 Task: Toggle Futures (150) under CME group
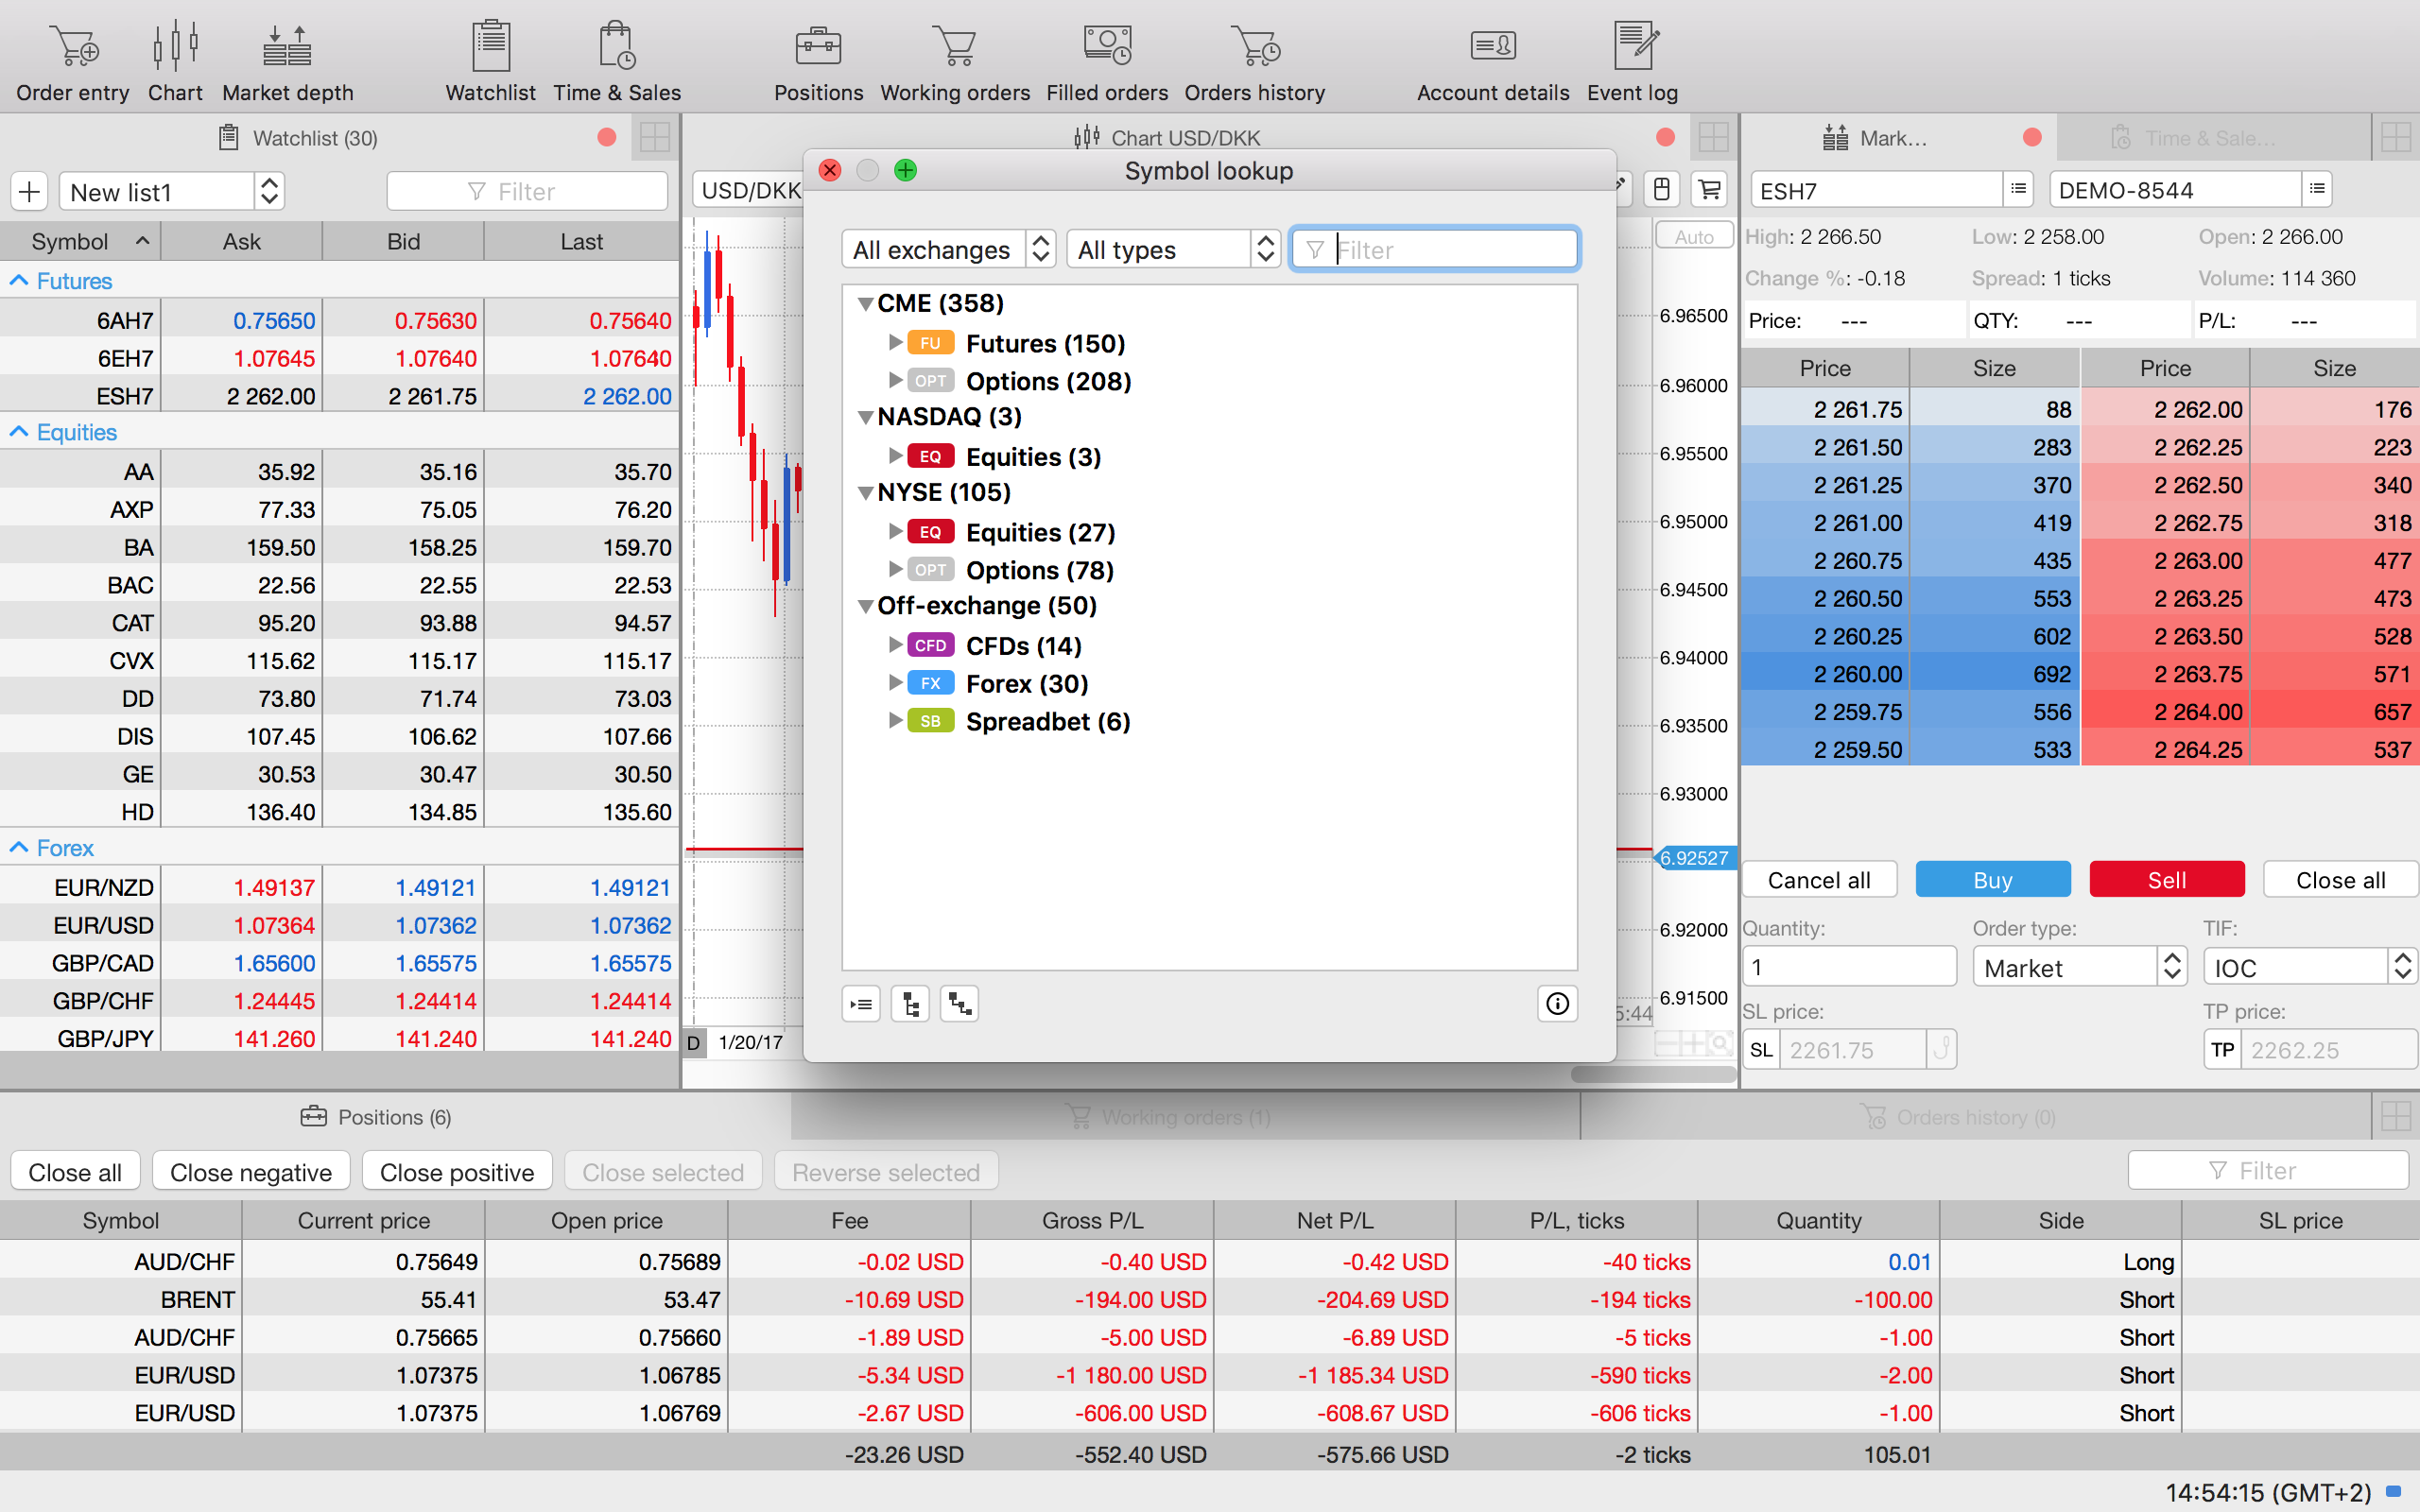[890, 341]
